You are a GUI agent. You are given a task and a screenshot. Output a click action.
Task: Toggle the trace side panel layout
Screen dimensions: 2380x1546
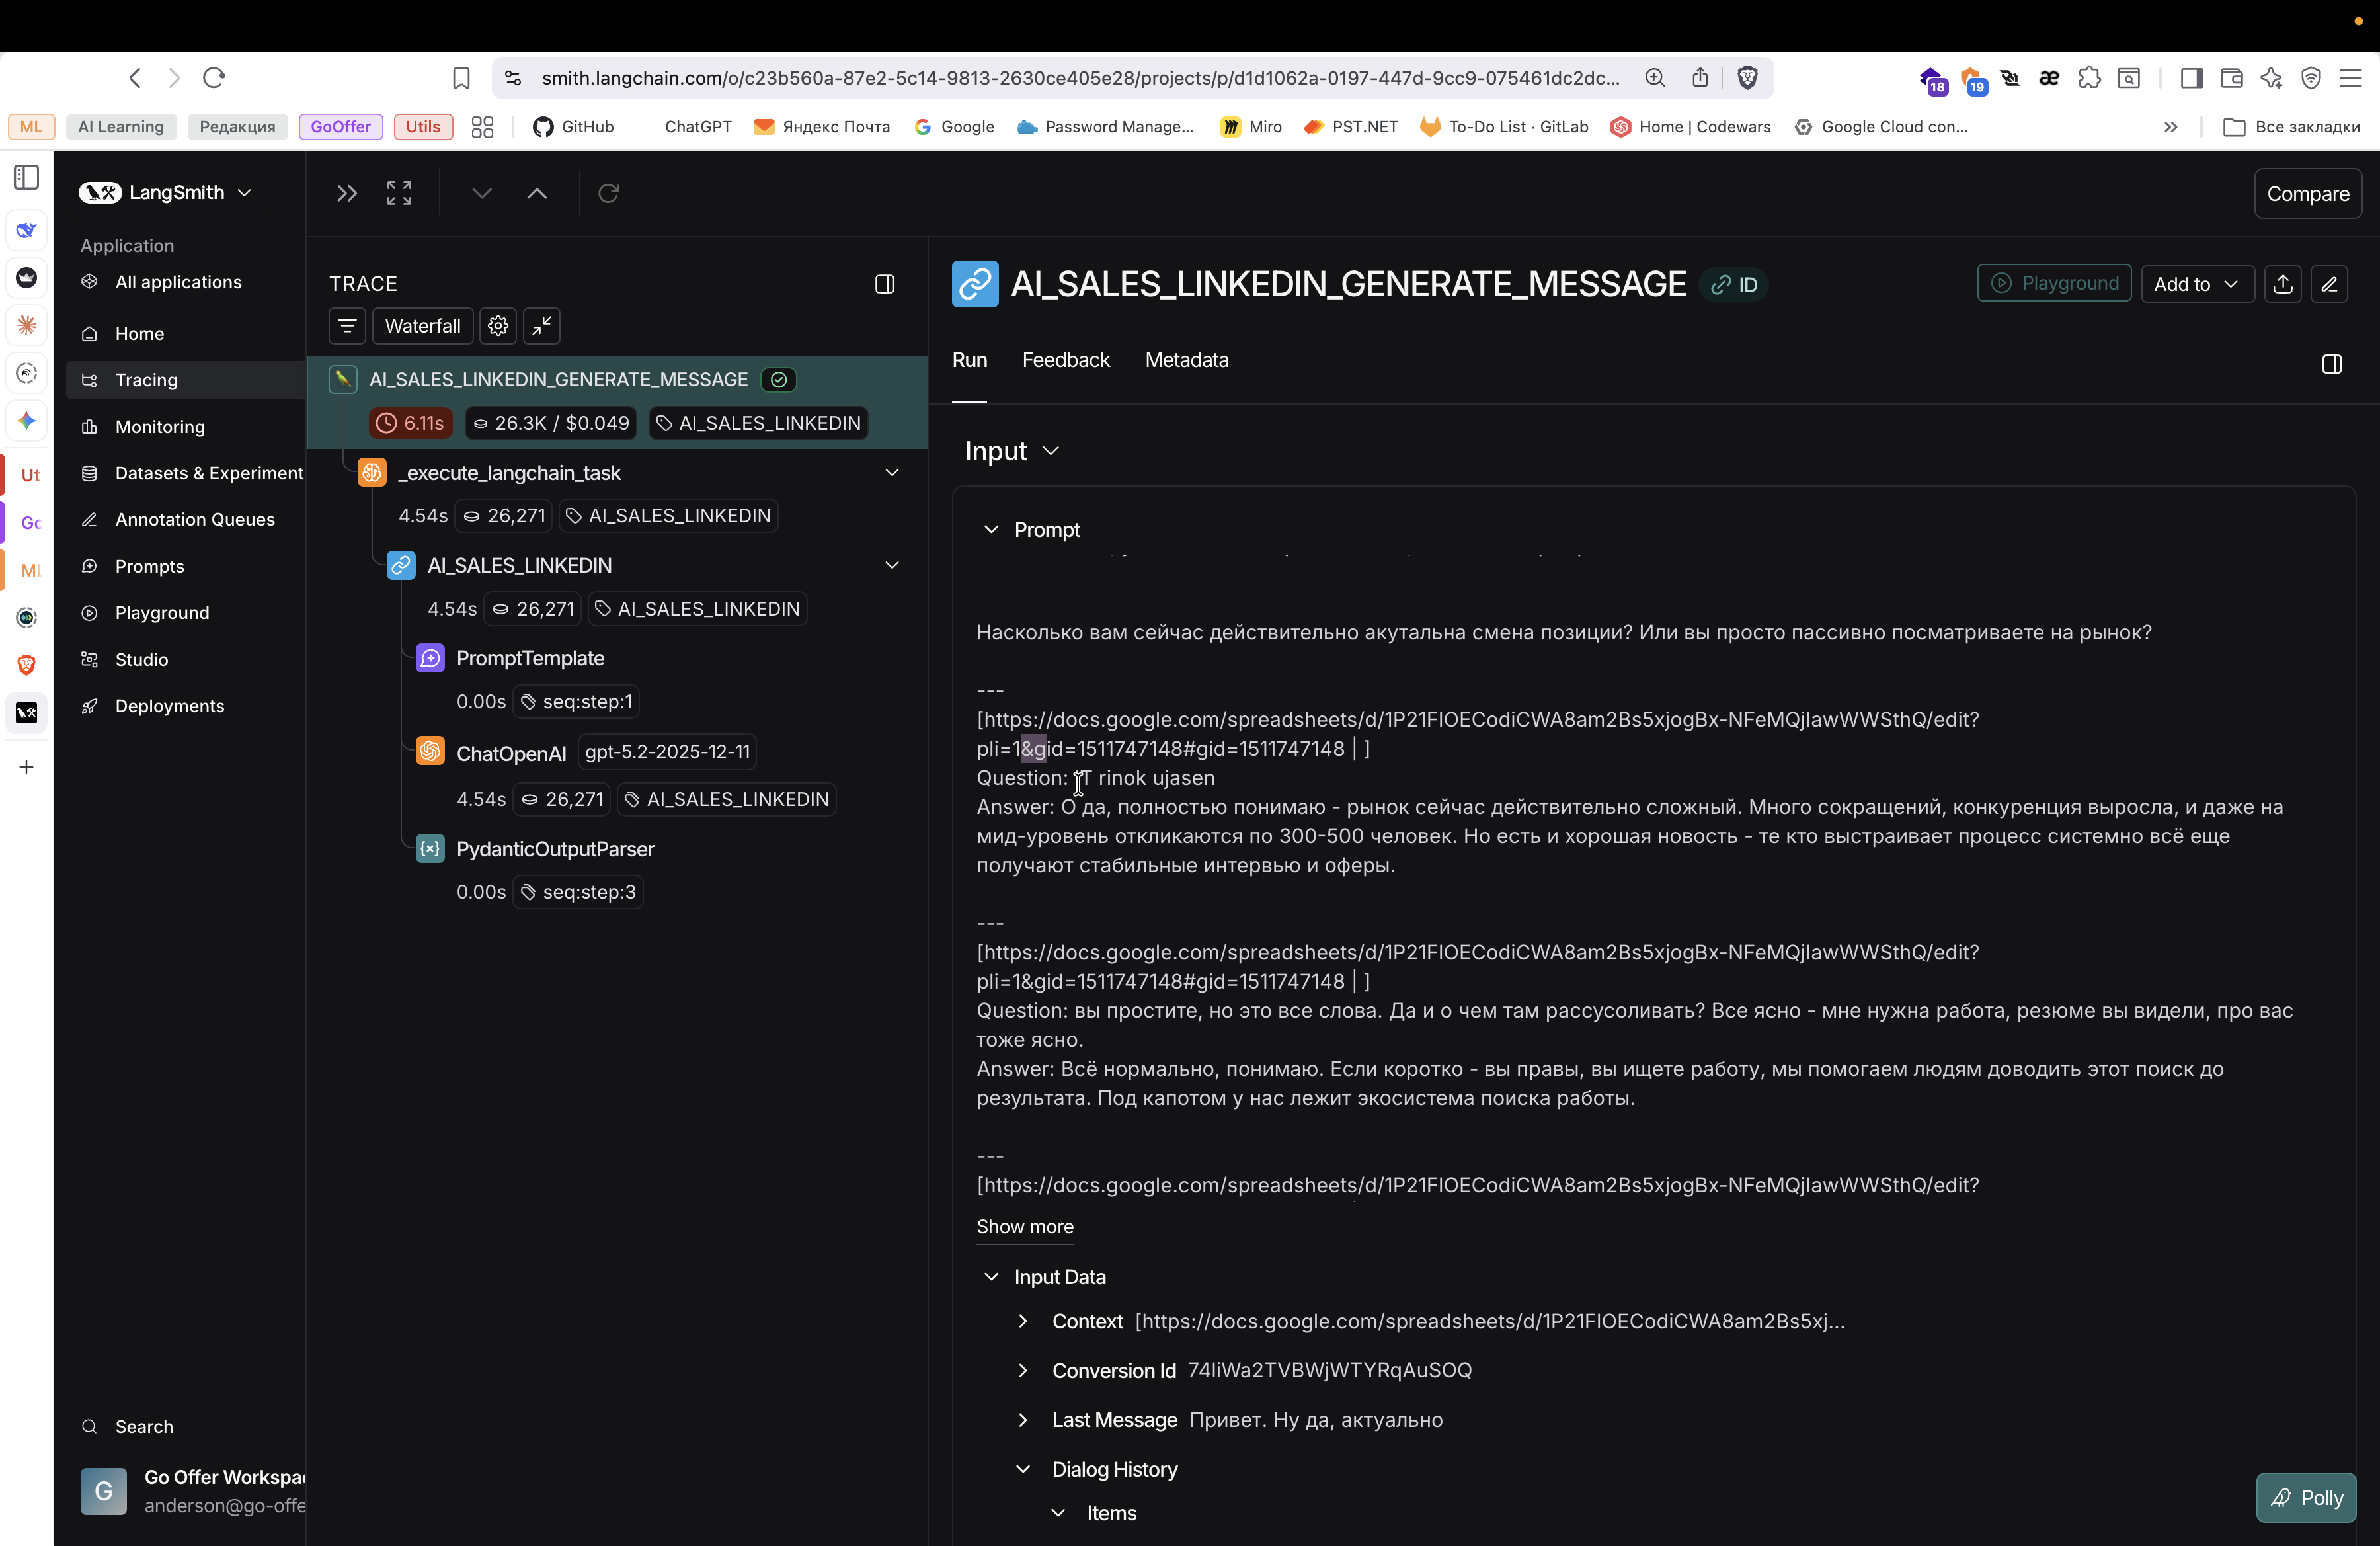(x=884, y=284)
